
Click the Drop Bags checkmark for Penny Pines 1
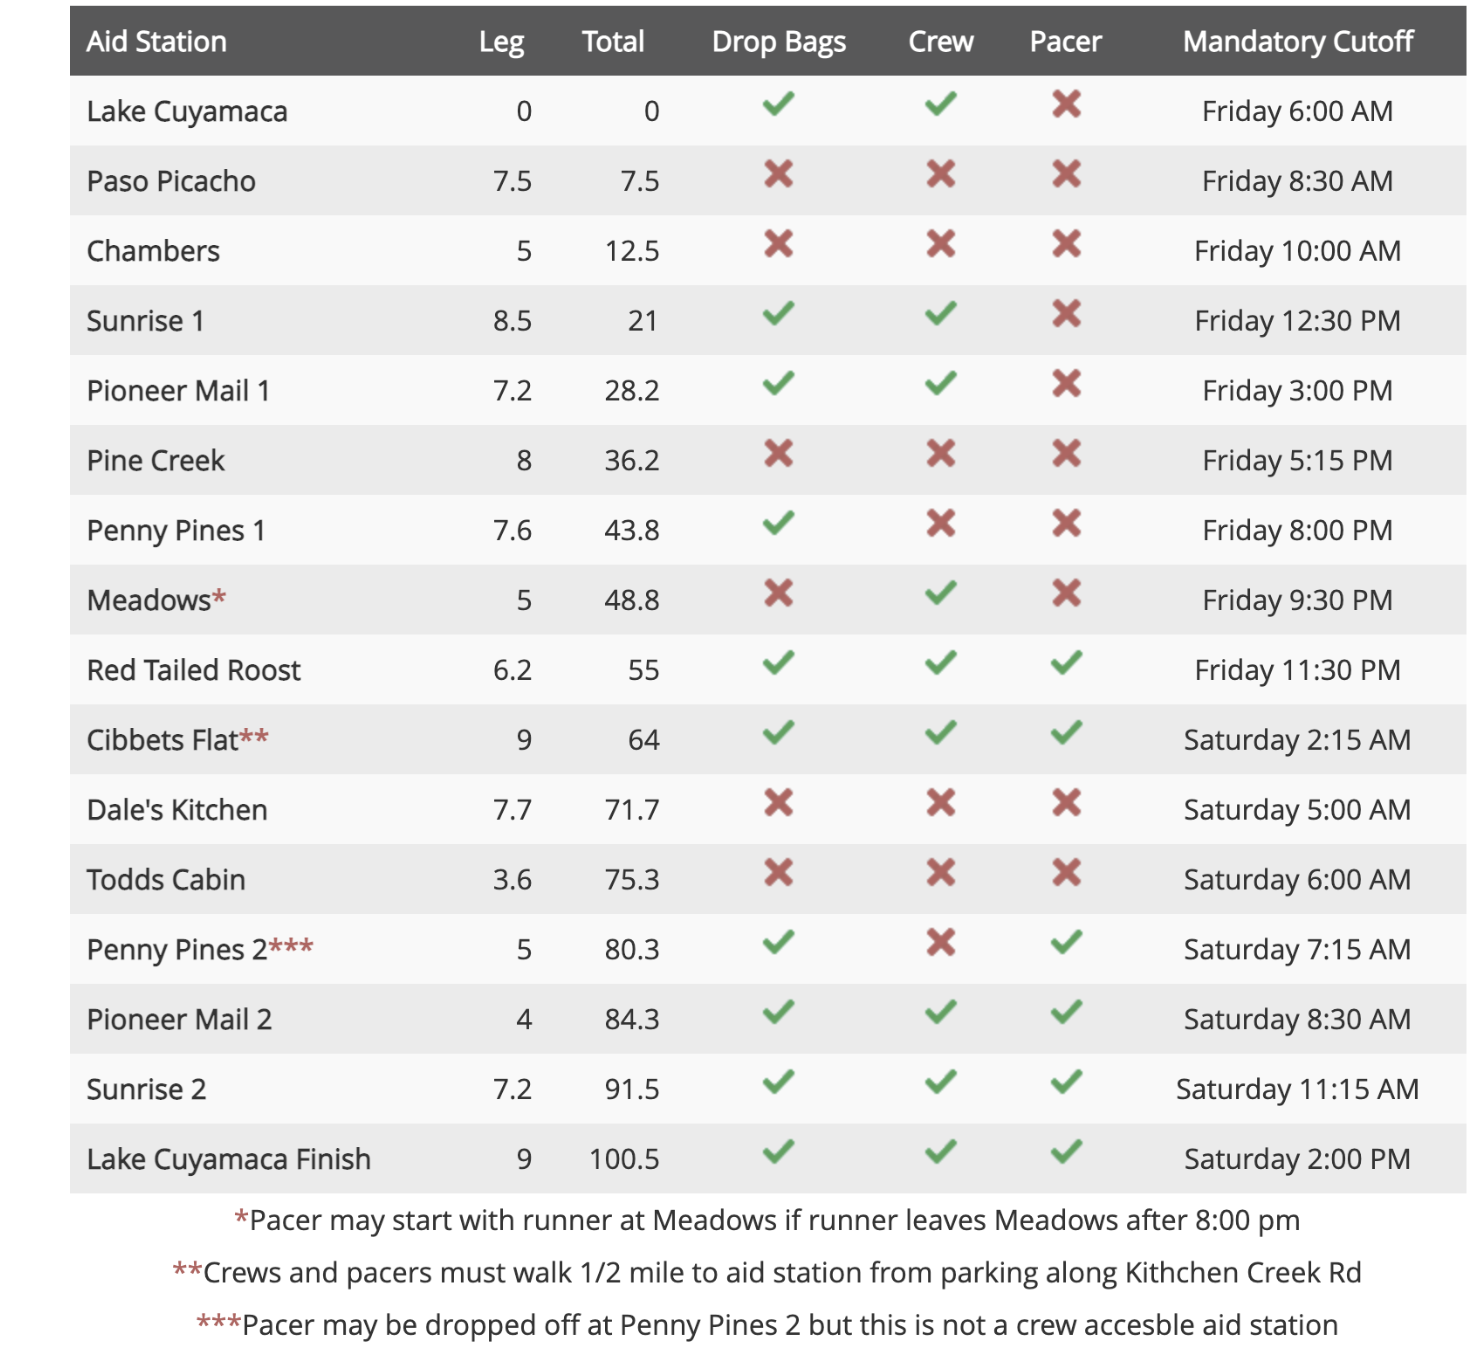[778, 523]
